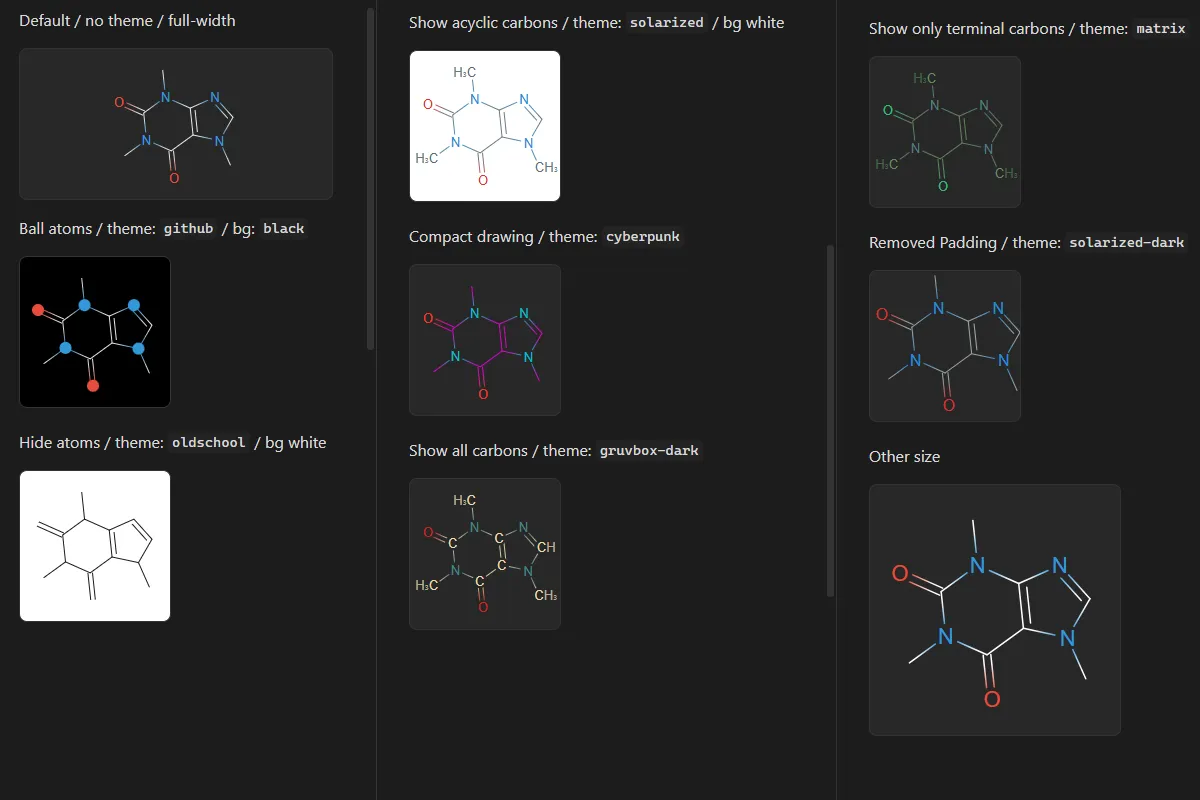Image resolution: width=1200 pixels, height=800 pixels.
Task: Click the 'gruvbox-dark' theme code label
Action: (650, 450)
